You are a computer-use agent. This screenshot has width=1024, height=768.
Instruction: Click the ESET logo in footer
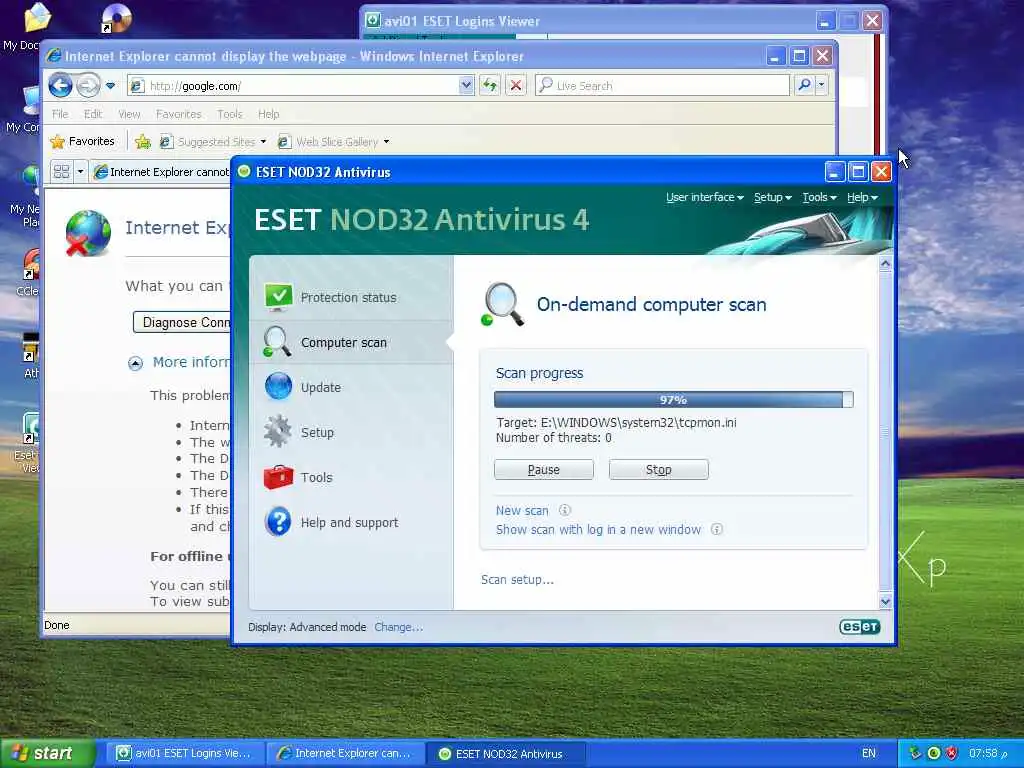(x=859, y=627)
